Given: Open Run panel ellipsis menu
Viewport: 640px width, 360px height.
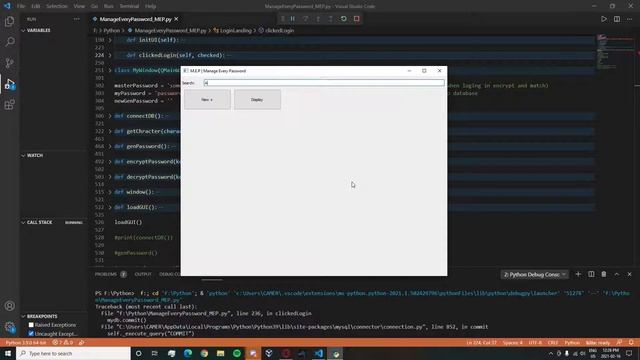Looking at the screenshot, I should pos(76,19).
